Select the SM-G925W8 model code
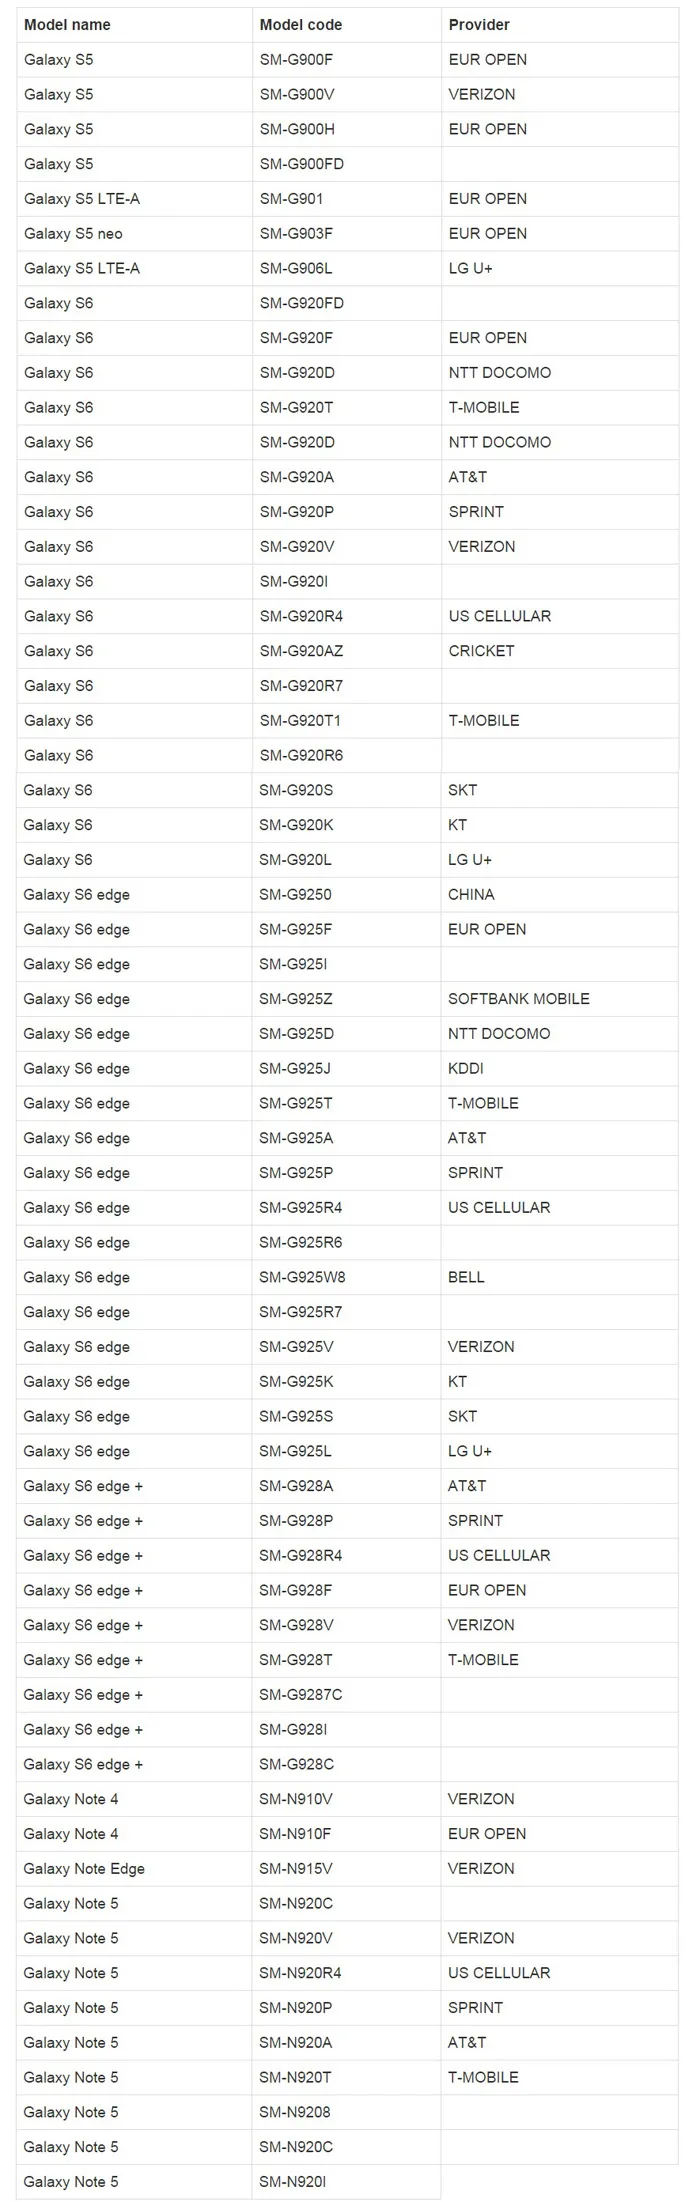700x2202 pixels. tap(302, 1277)
